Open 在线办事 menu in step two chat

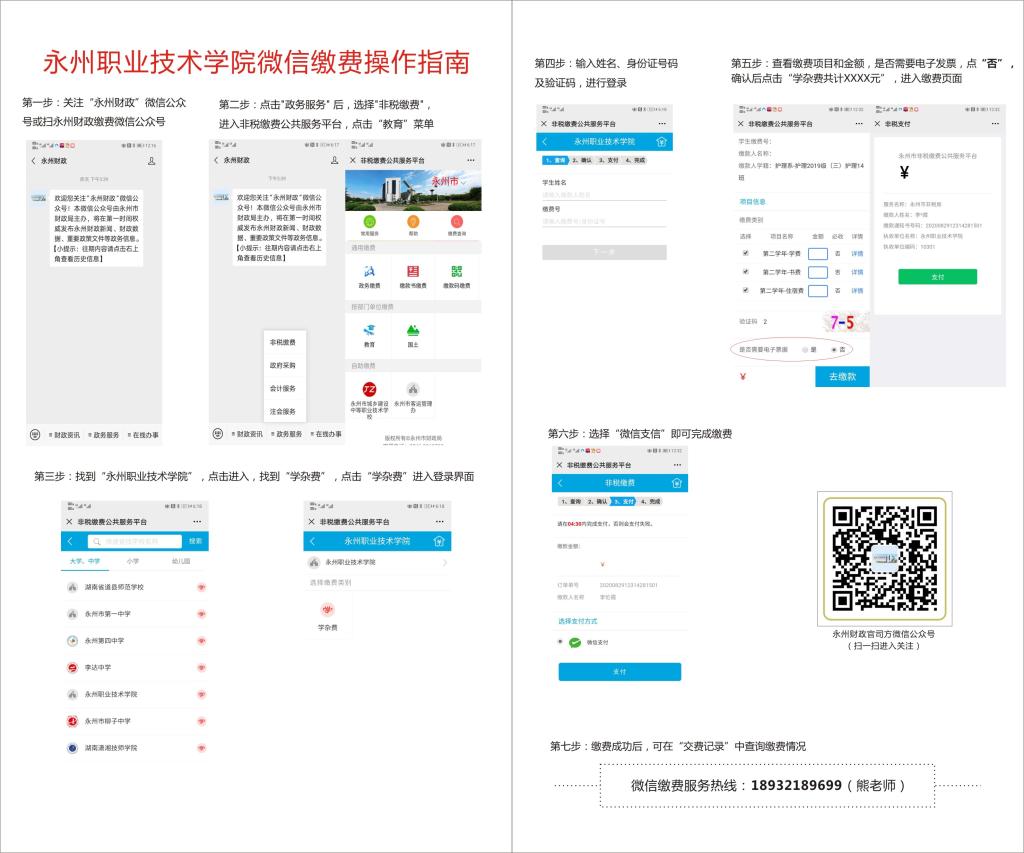(326, 434)
